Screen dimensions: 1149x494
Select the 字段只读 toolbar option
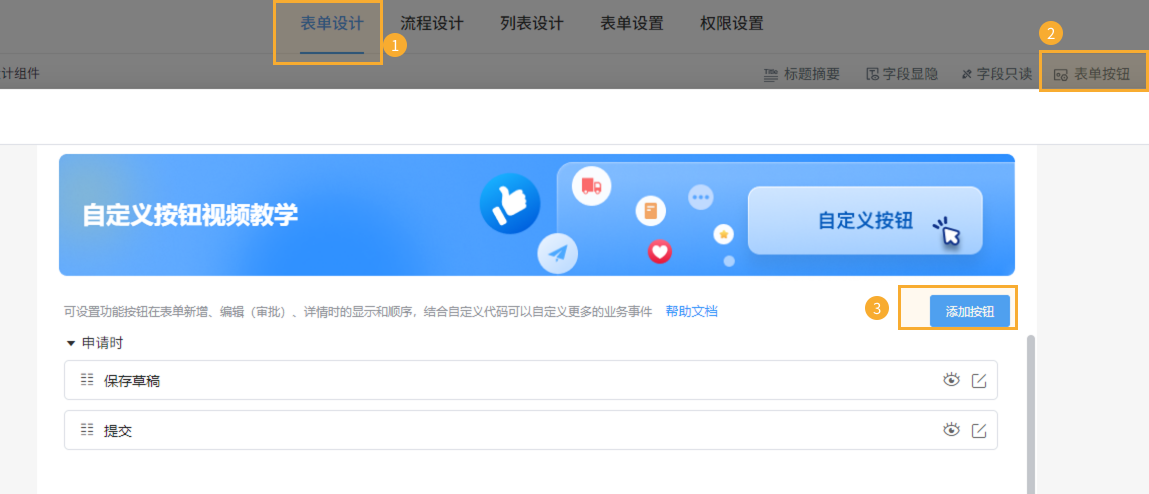996,74
